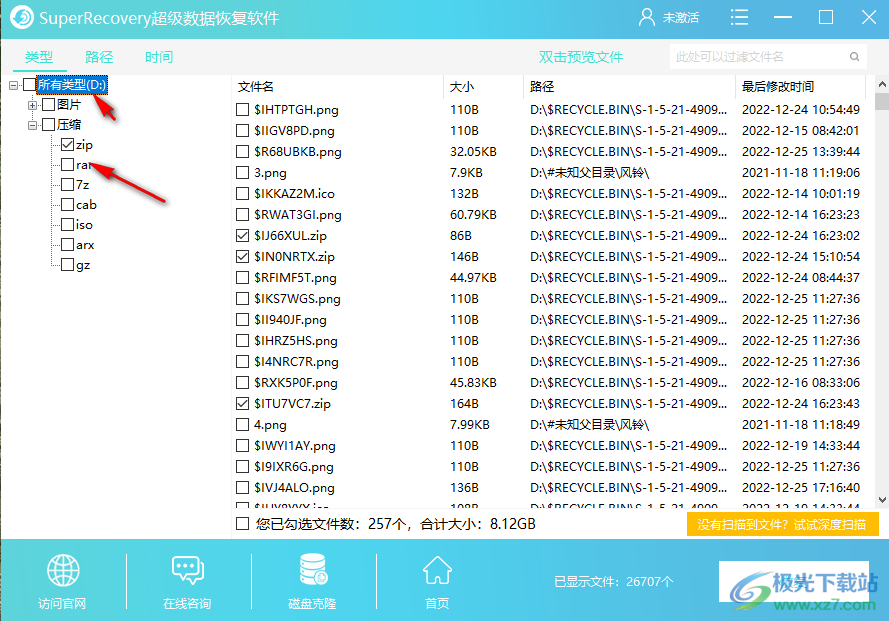Screen dimensions: 889x621
Task: Tick the 7z type checkbox
Action: (67, 184)
